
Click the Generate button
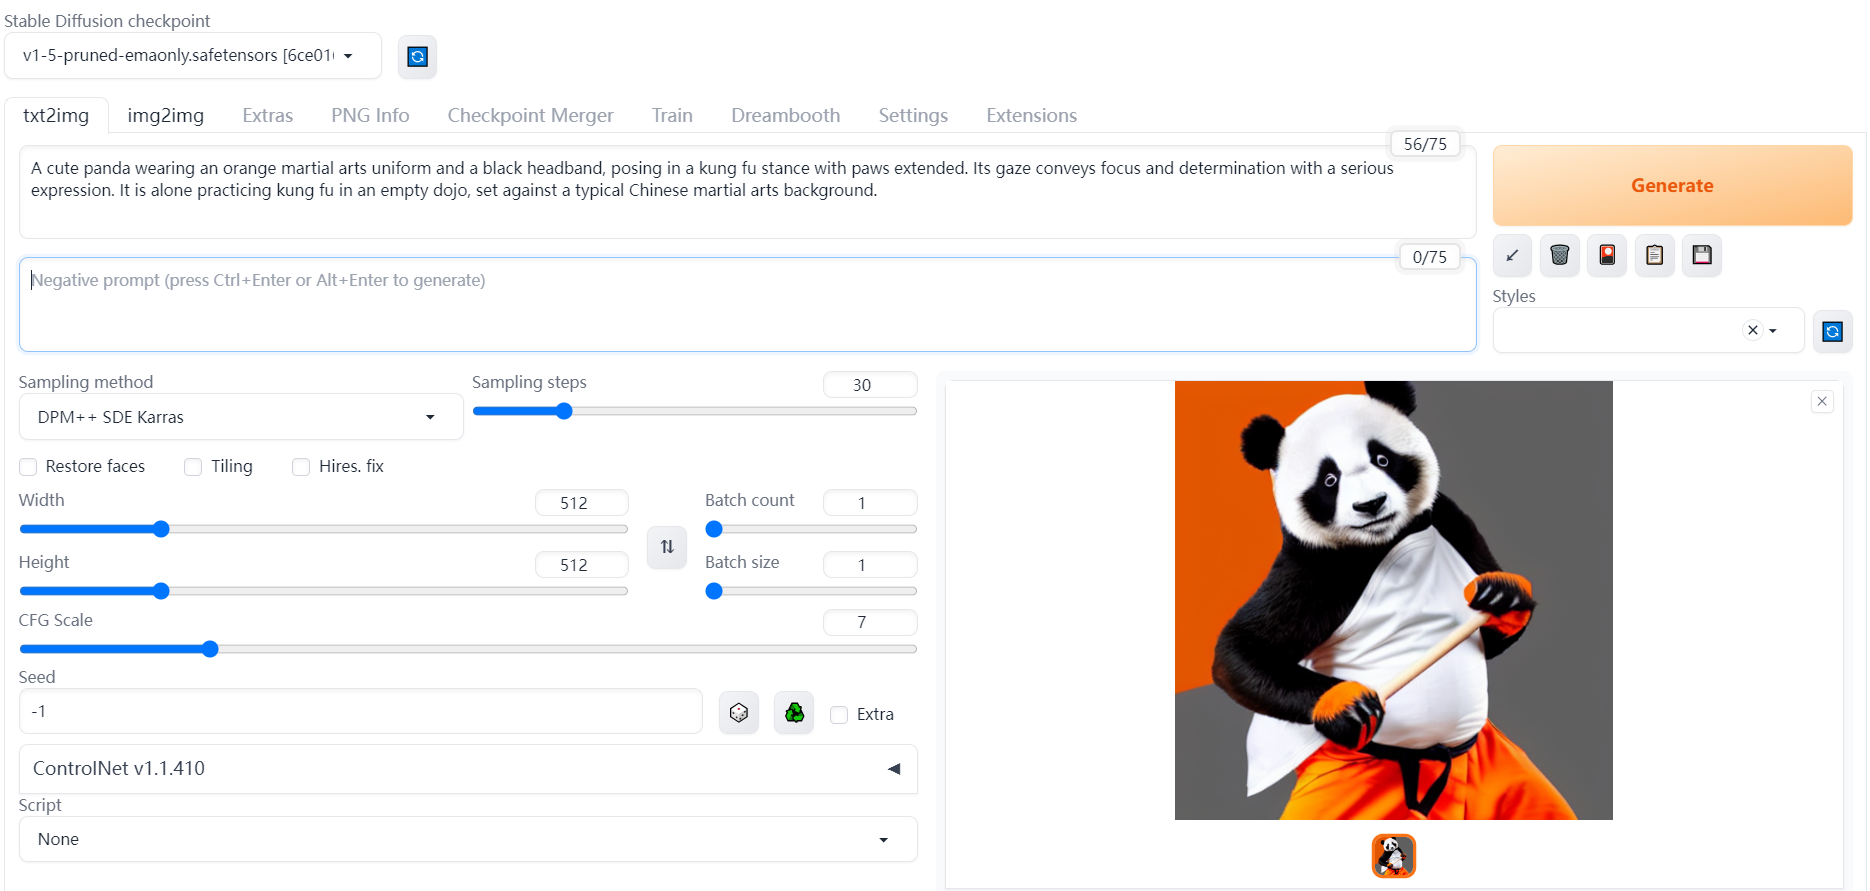click(1672, 185)
